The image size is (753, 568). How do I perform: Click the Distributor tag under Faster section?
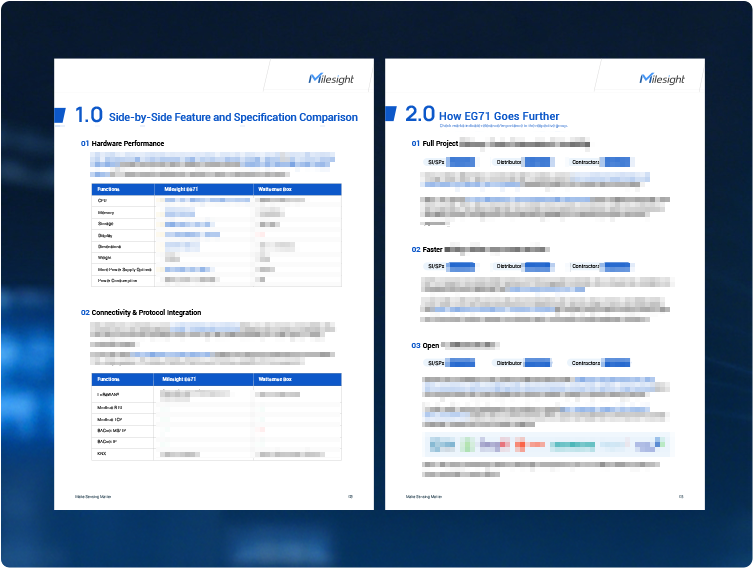click(x=523, y=266)
